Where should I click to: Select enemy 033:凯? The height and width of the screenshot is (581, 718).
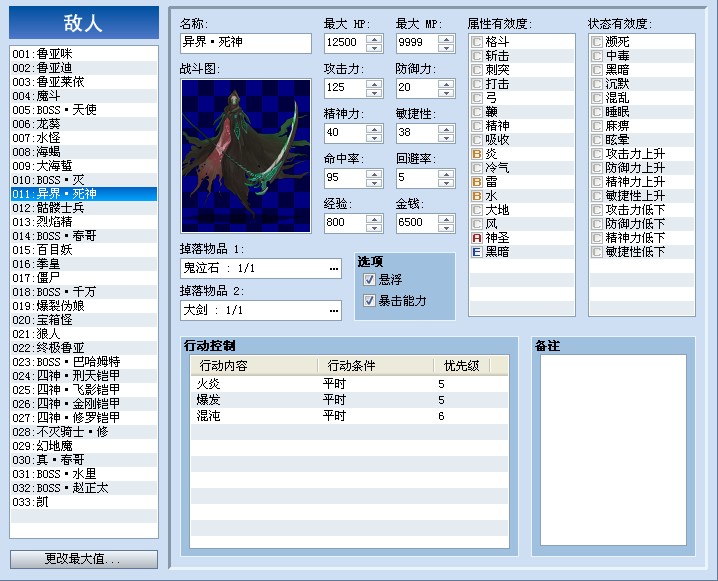tap(84, 502)
